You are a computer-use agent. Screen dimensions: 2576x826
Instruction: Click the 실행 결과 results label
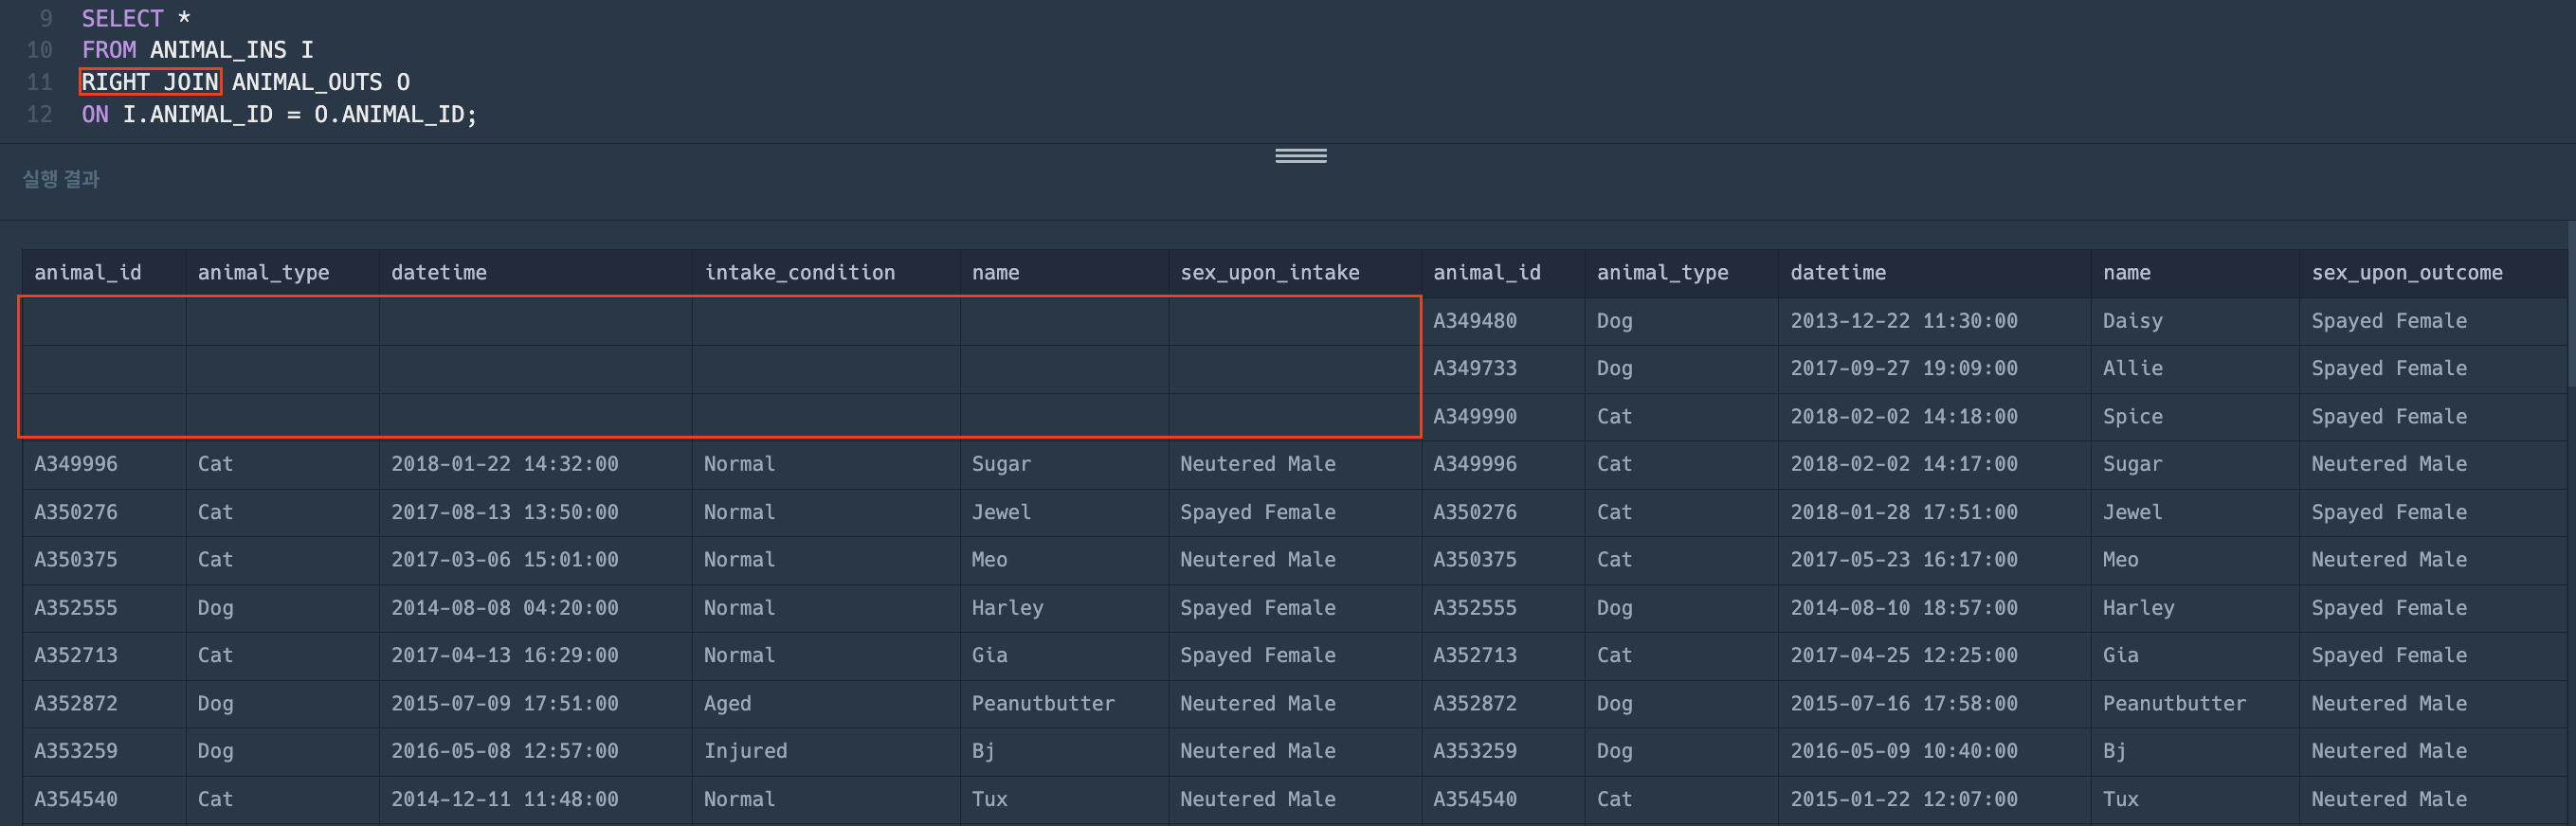click(61, 179)
